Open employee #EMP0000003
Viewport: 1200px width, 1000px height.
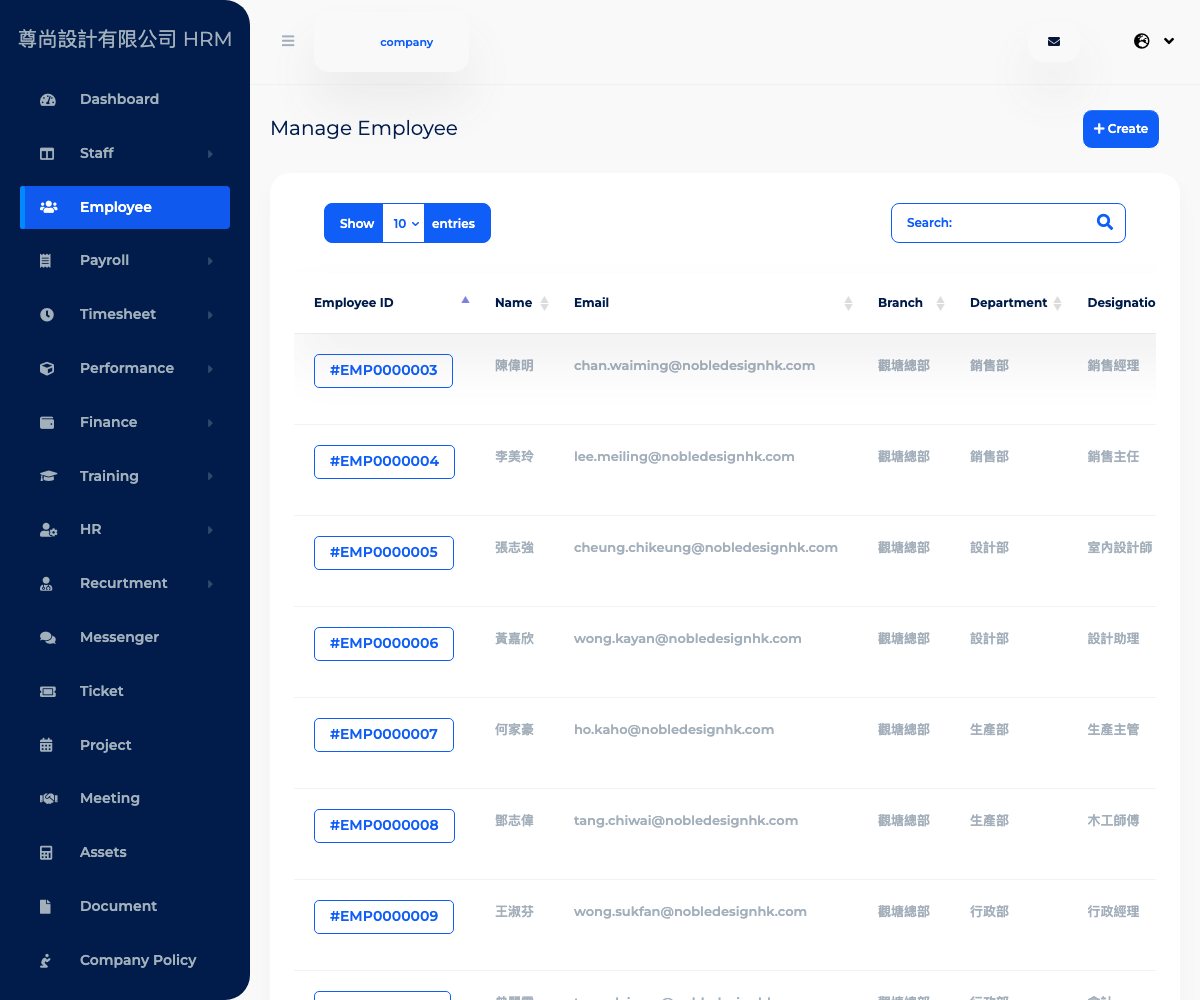click(383, 370)
